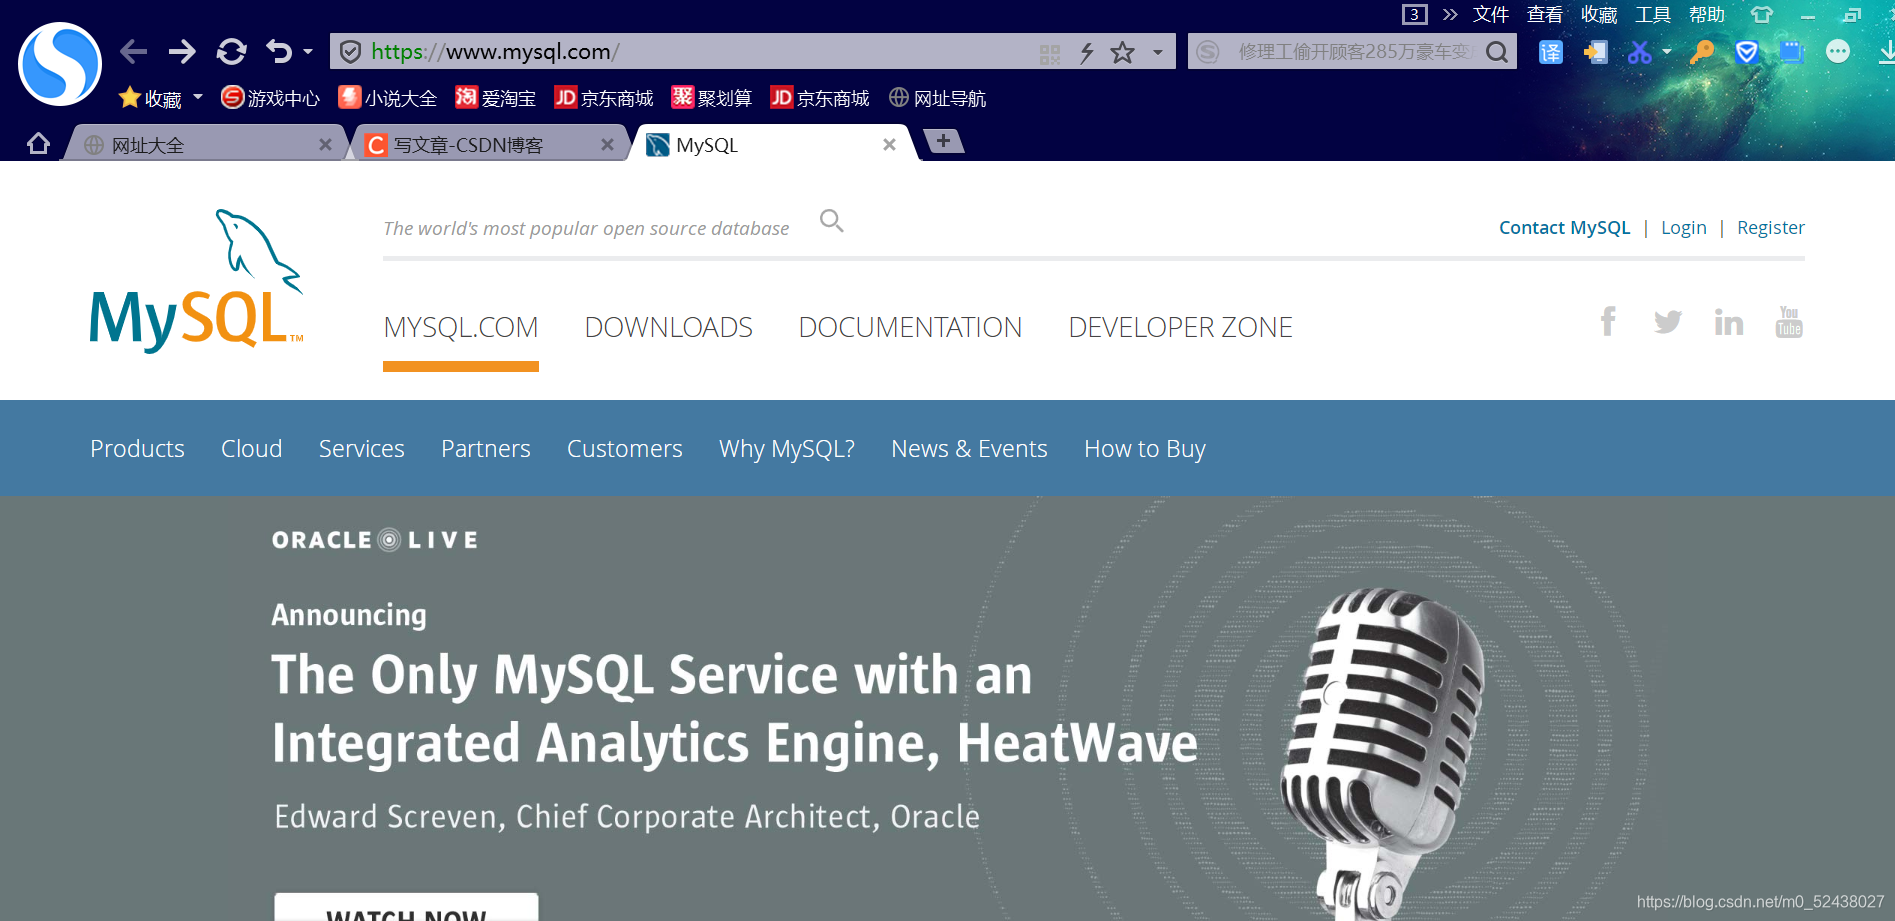This screenshot has height=921, width=1895.
Task: Open the 游戏中心 bookmark
Action: point(270,98)
